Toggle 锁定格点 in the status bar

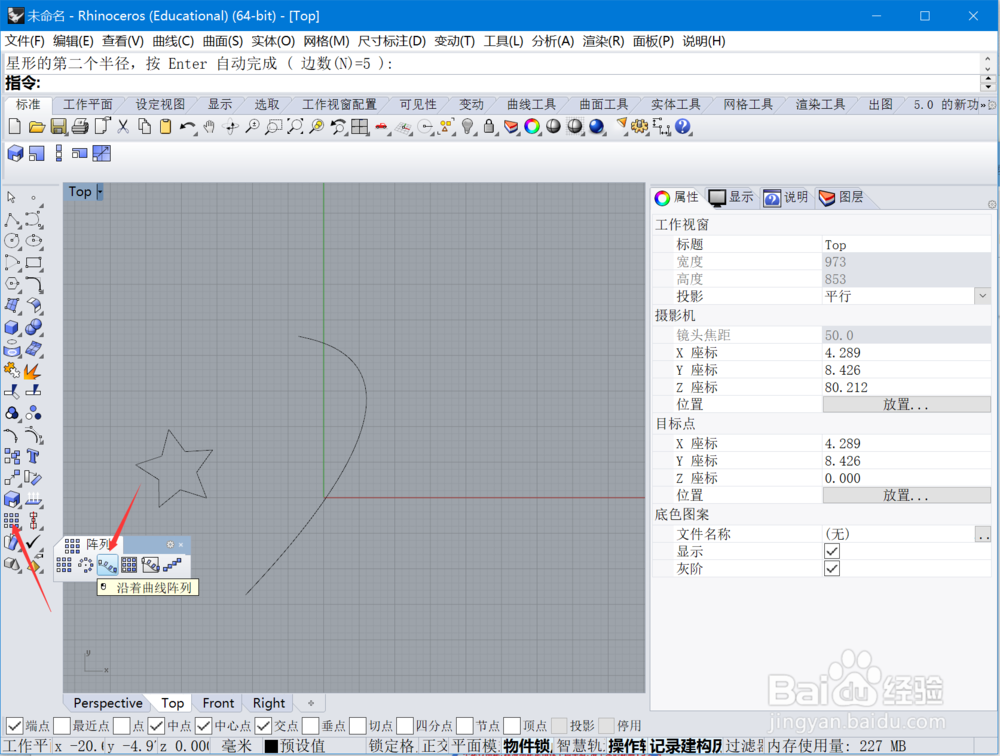pyautogui.click(x=392, y=746)
